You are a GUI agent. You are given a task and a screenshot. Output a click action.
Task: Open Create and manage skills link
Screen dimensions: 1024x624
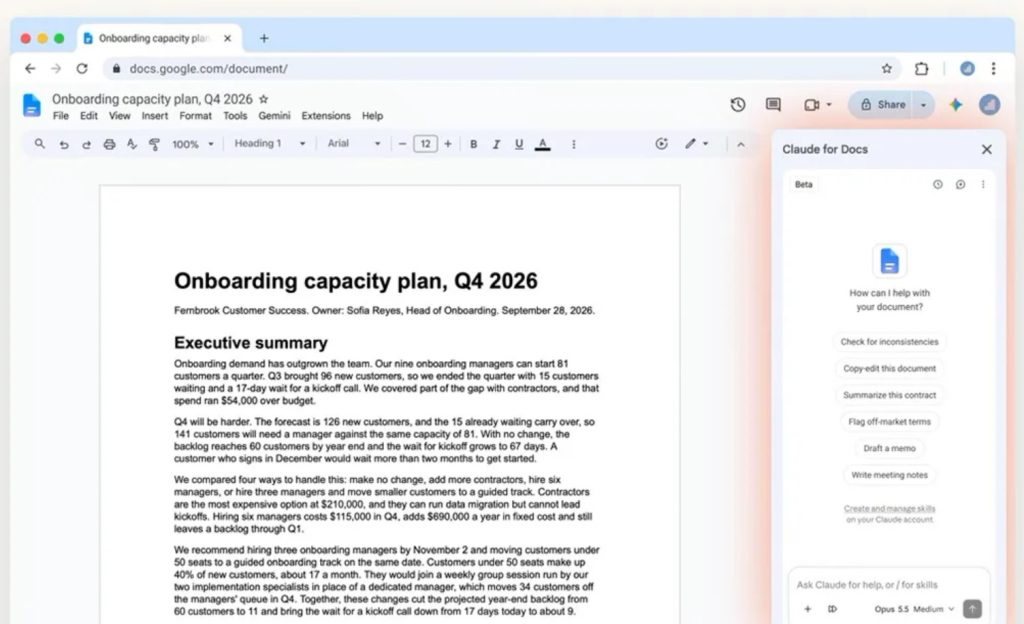[x=889, y=508]
